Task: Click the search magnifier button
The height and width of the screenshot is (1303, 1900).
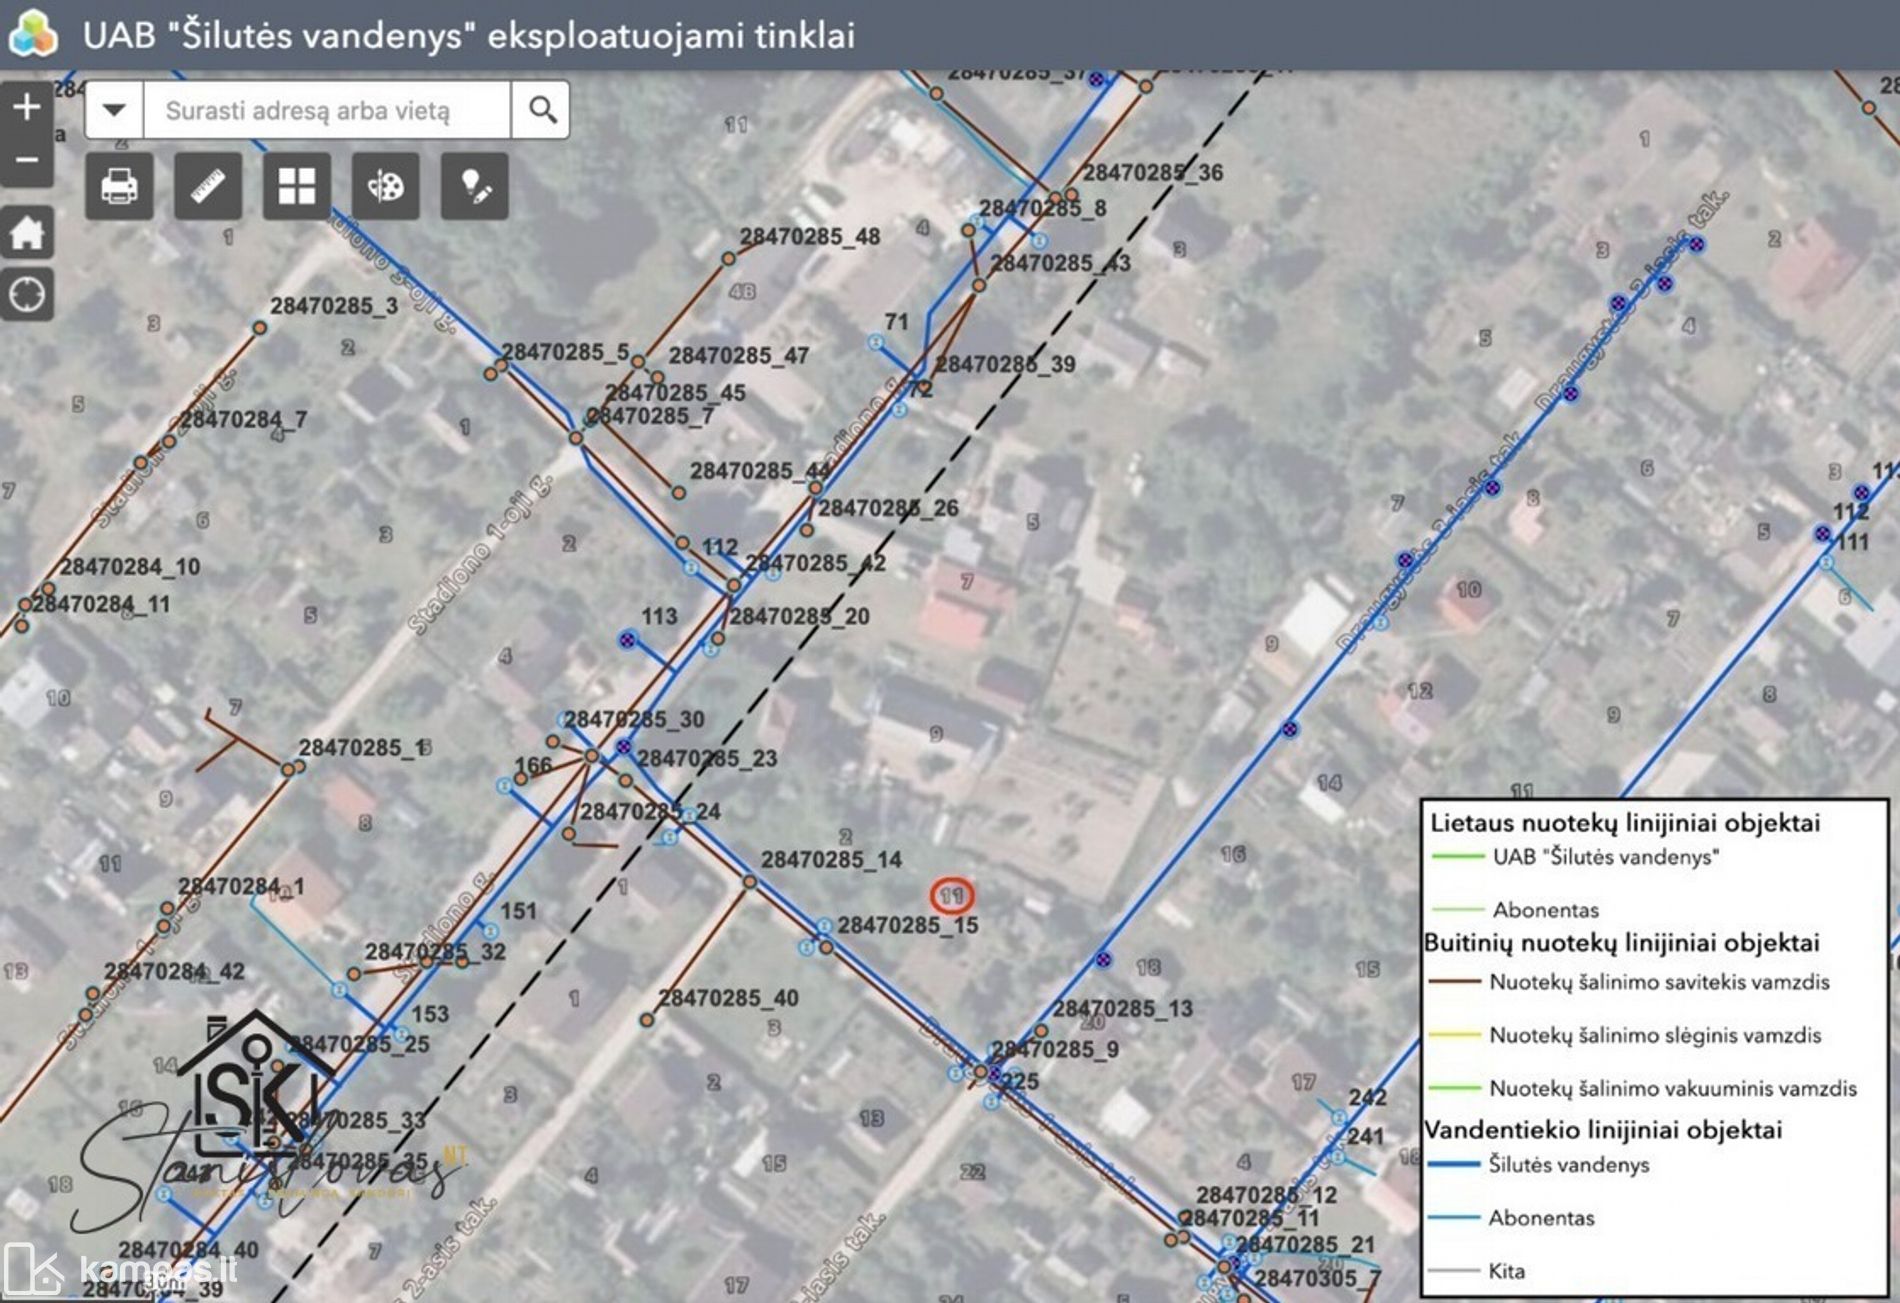Action: click(x=541, y=110)
